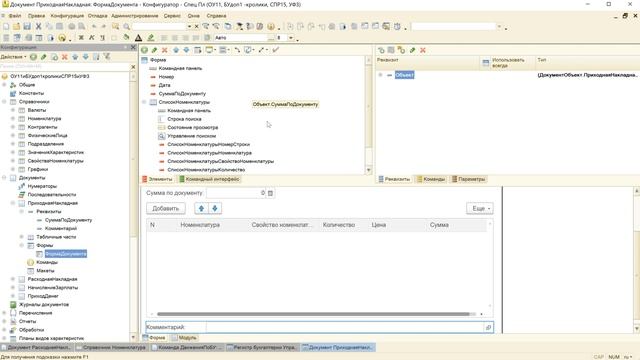Select the Номенклатура catalog in the tree

[x=44, y=119]
